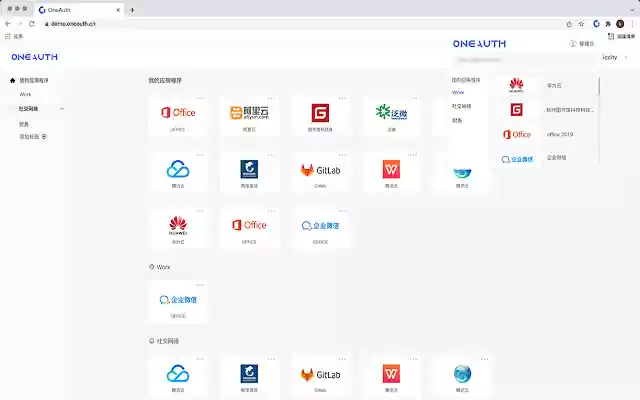Select 我的应用程序 category in the extension popup
Image resolution: width=640 pixels, height=400 pixels.
[466, 80]
